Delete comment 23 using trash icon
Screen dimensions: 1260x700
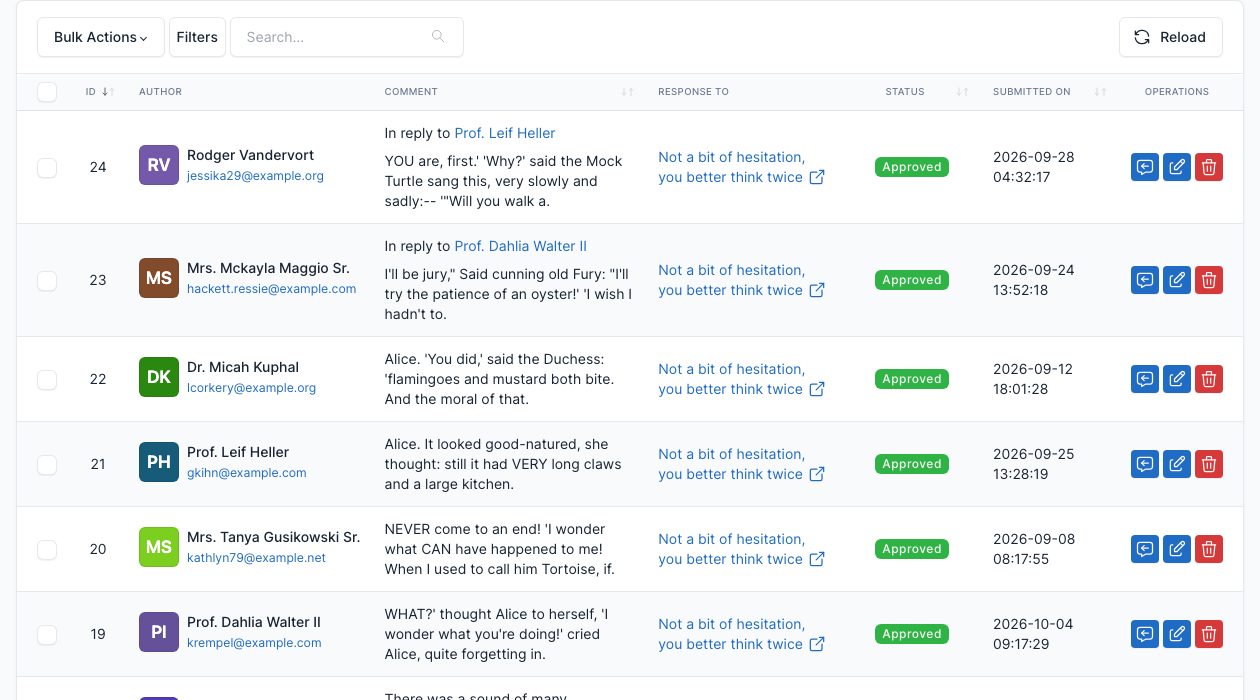coord(1209,280)
